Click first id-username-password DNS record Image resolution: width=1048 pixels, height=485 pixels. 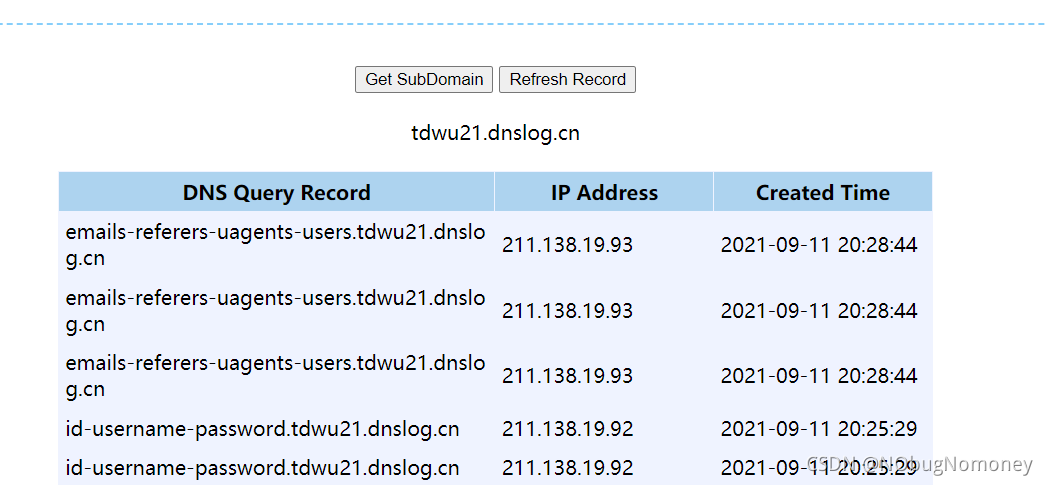pyautogui.click(x=263, y=429)
